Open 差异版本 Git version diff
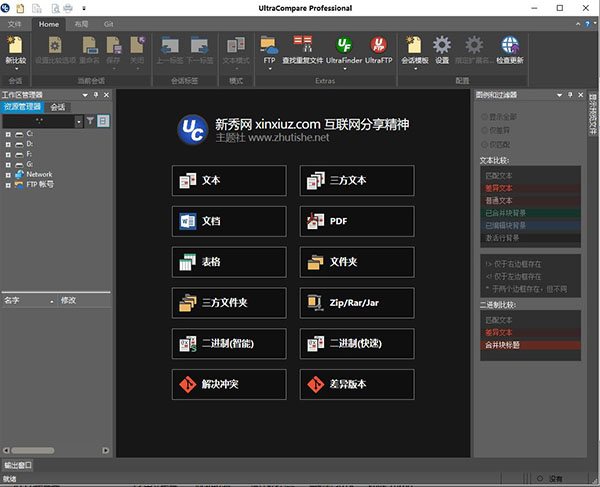 tap(357, 384)
